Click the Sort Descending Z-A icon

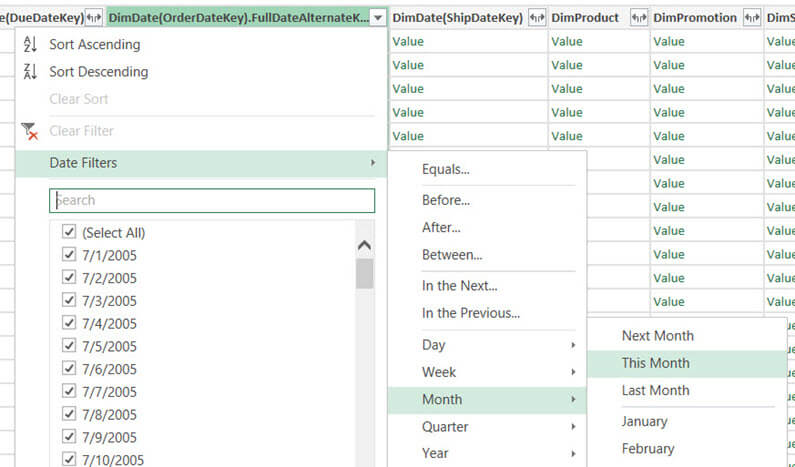point(29,72)
